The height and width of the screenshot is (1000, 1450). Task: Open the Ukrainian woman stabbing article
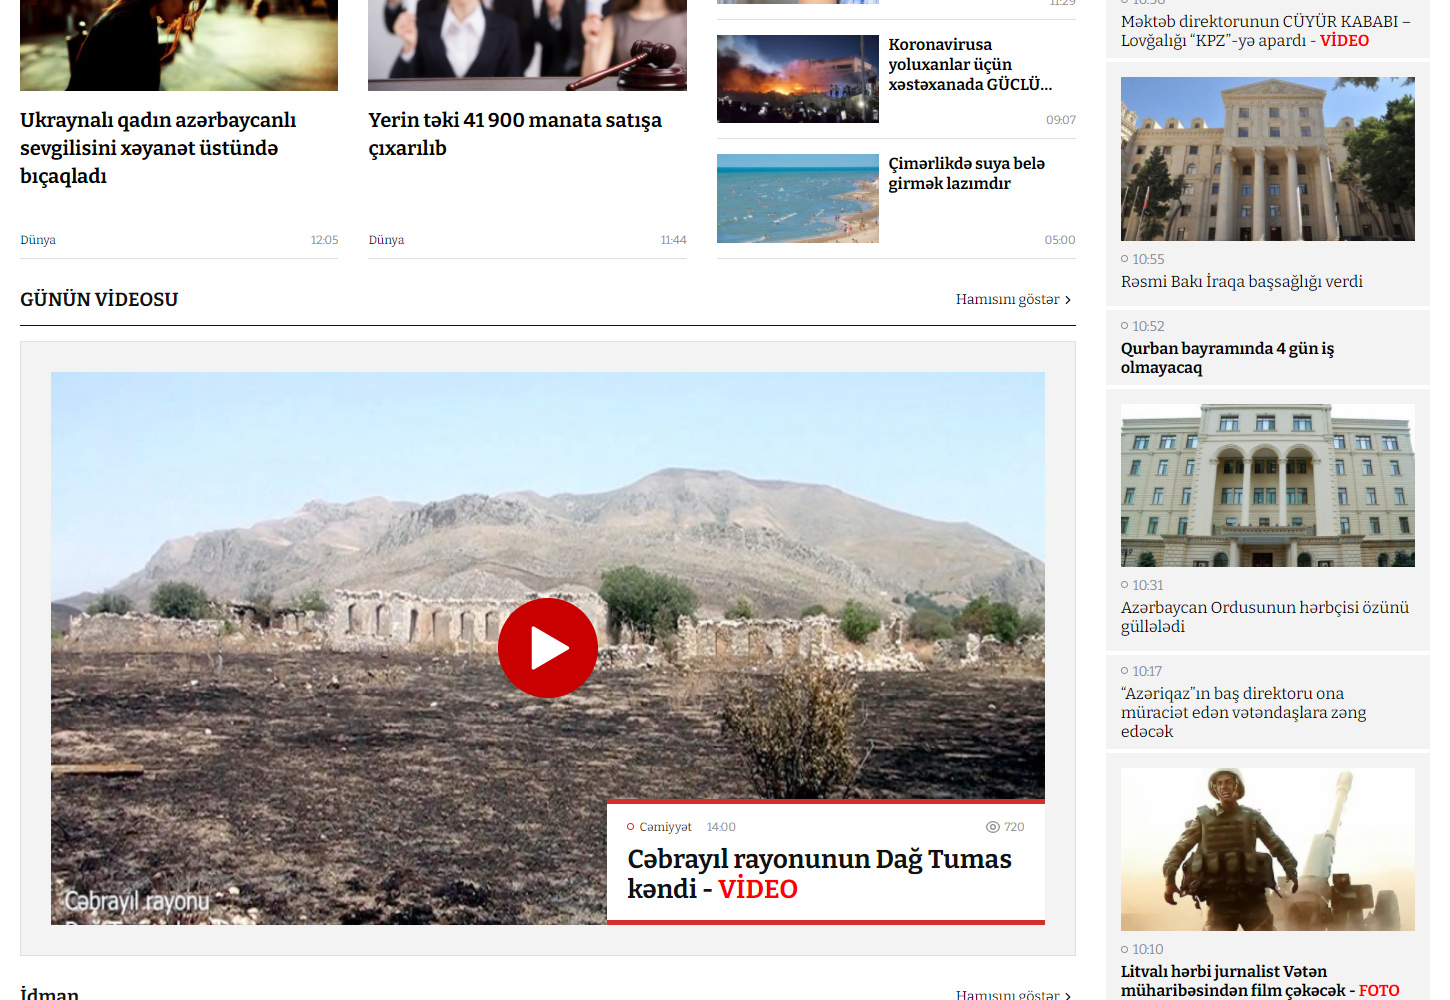point(158,148)
